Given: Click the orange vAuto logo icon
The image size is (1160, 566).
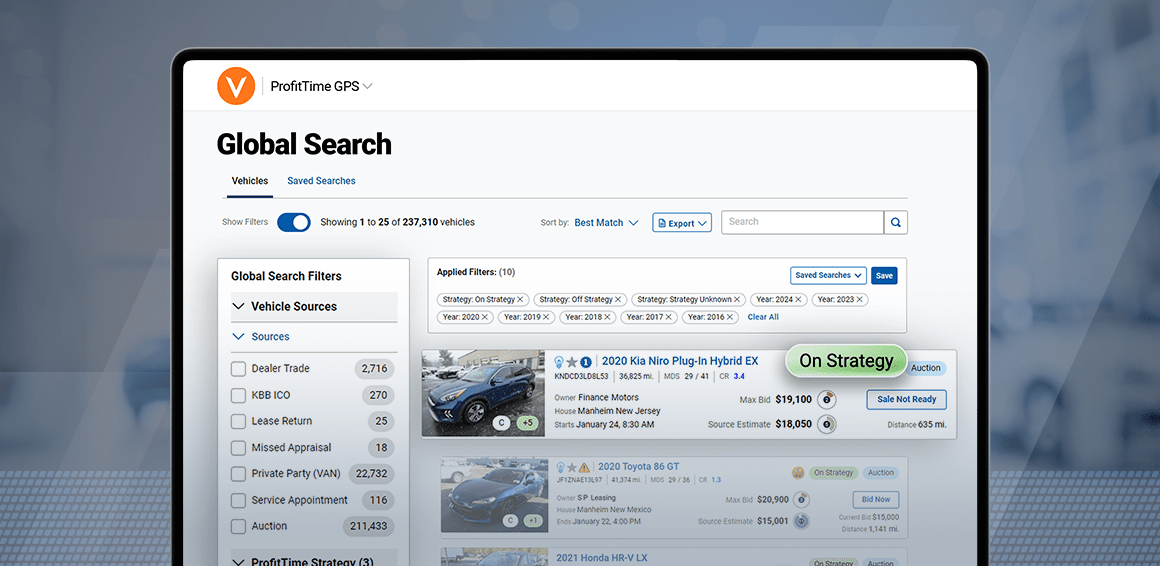Looking at the screenshot, I should 236,86.
